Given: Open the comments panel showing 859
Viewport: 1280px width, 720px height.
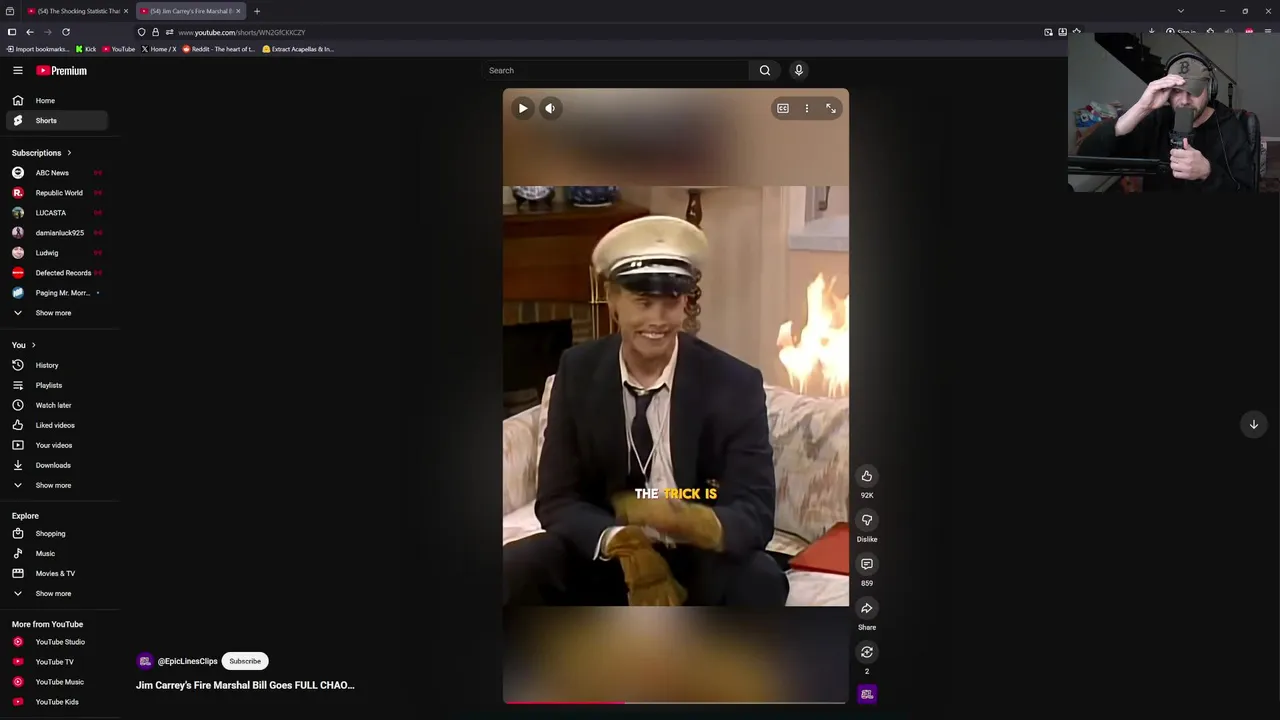Looking at the screenshot, I should (x=867, y=564).
